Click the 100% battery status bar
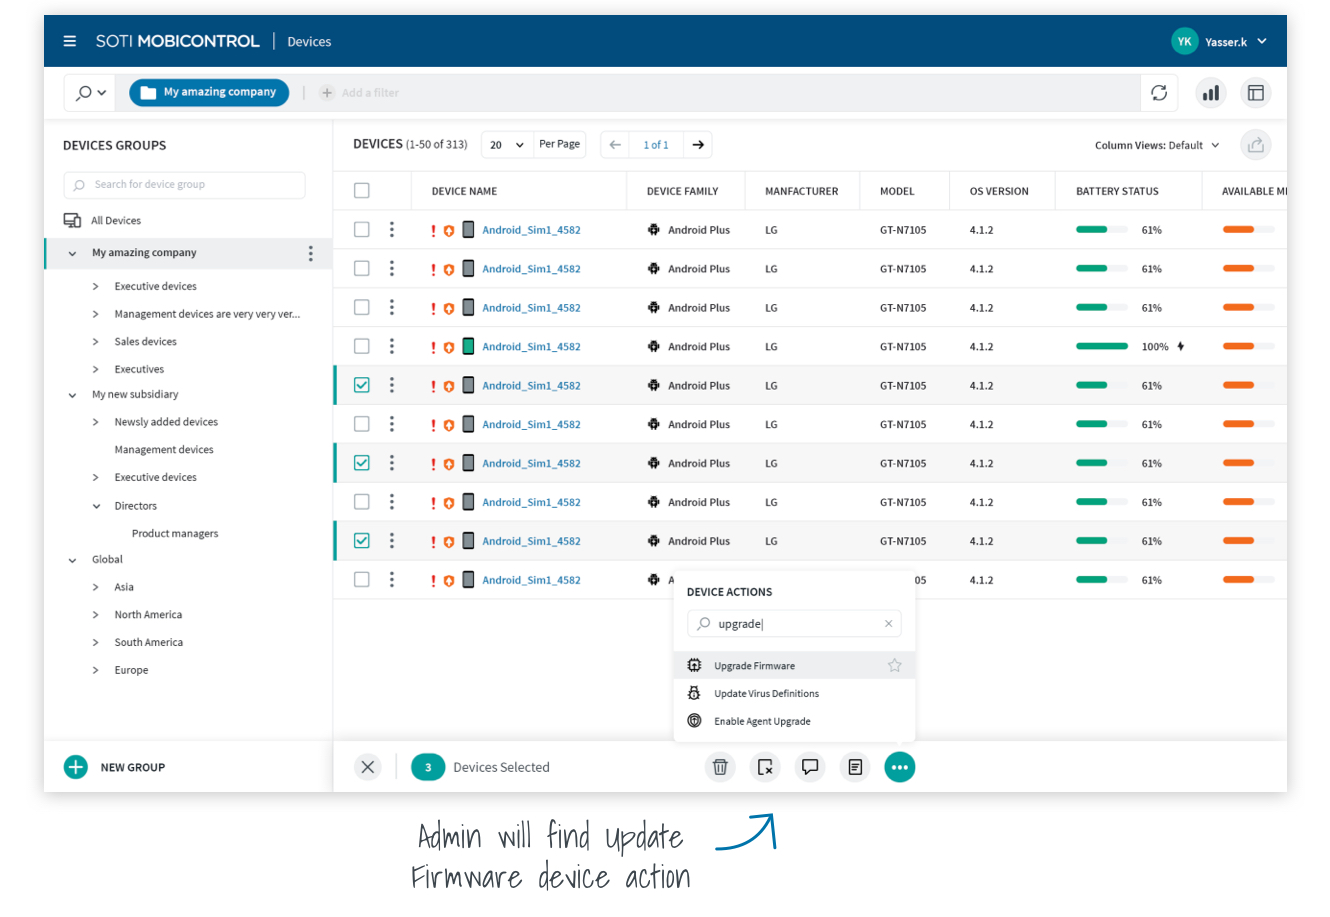Viewport: 1330px width, 917px height. tap(1102, 347)
